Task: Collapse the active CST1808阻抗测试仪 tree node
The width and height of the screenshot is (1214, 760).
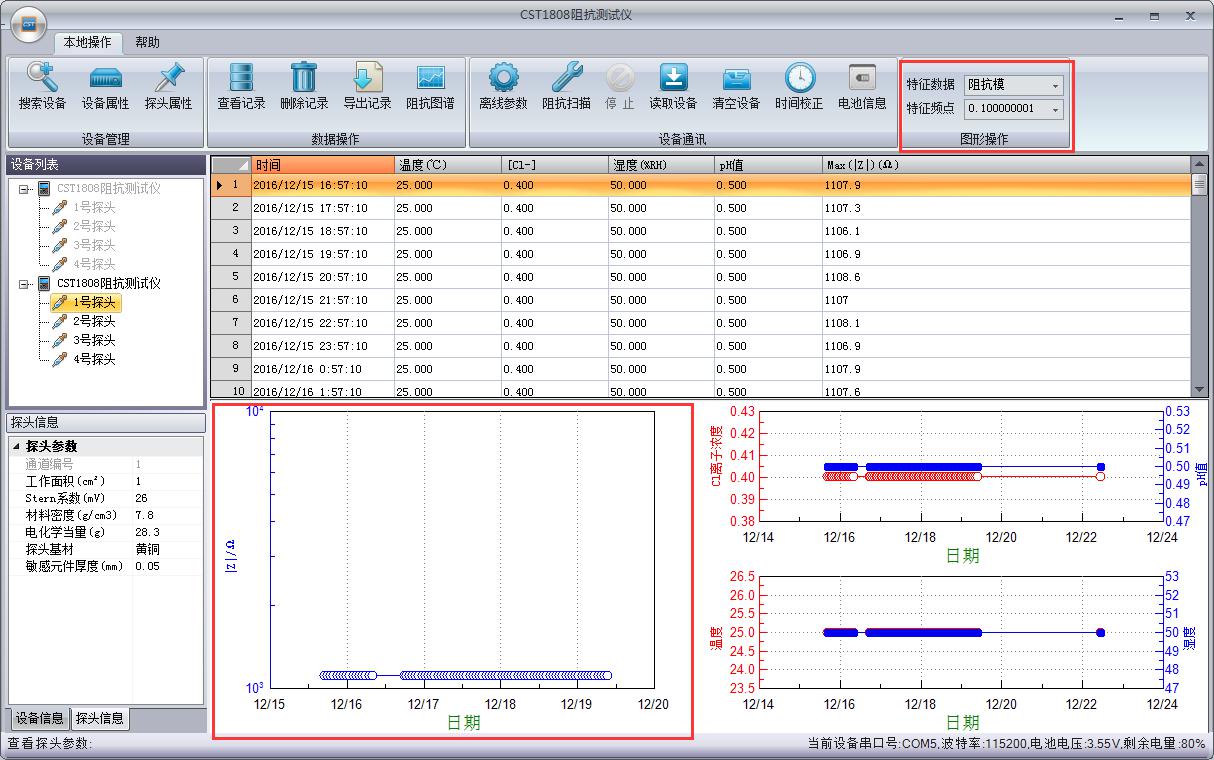Action: click(x=24, y=283)
